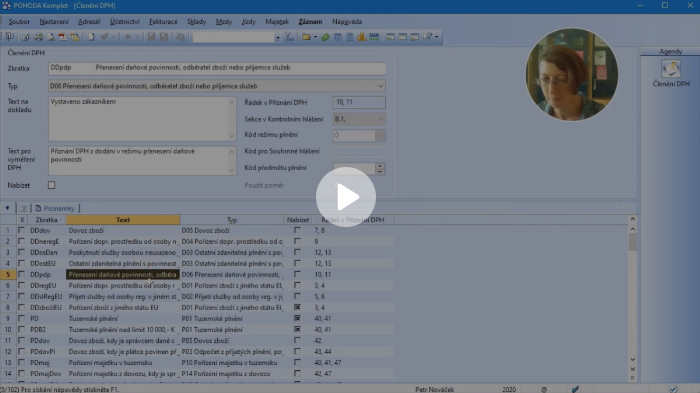The image size is (700, 393).
Task: Toggle the Nabízet checkbox in the PDB2 row
Action: tap(297, 330)
